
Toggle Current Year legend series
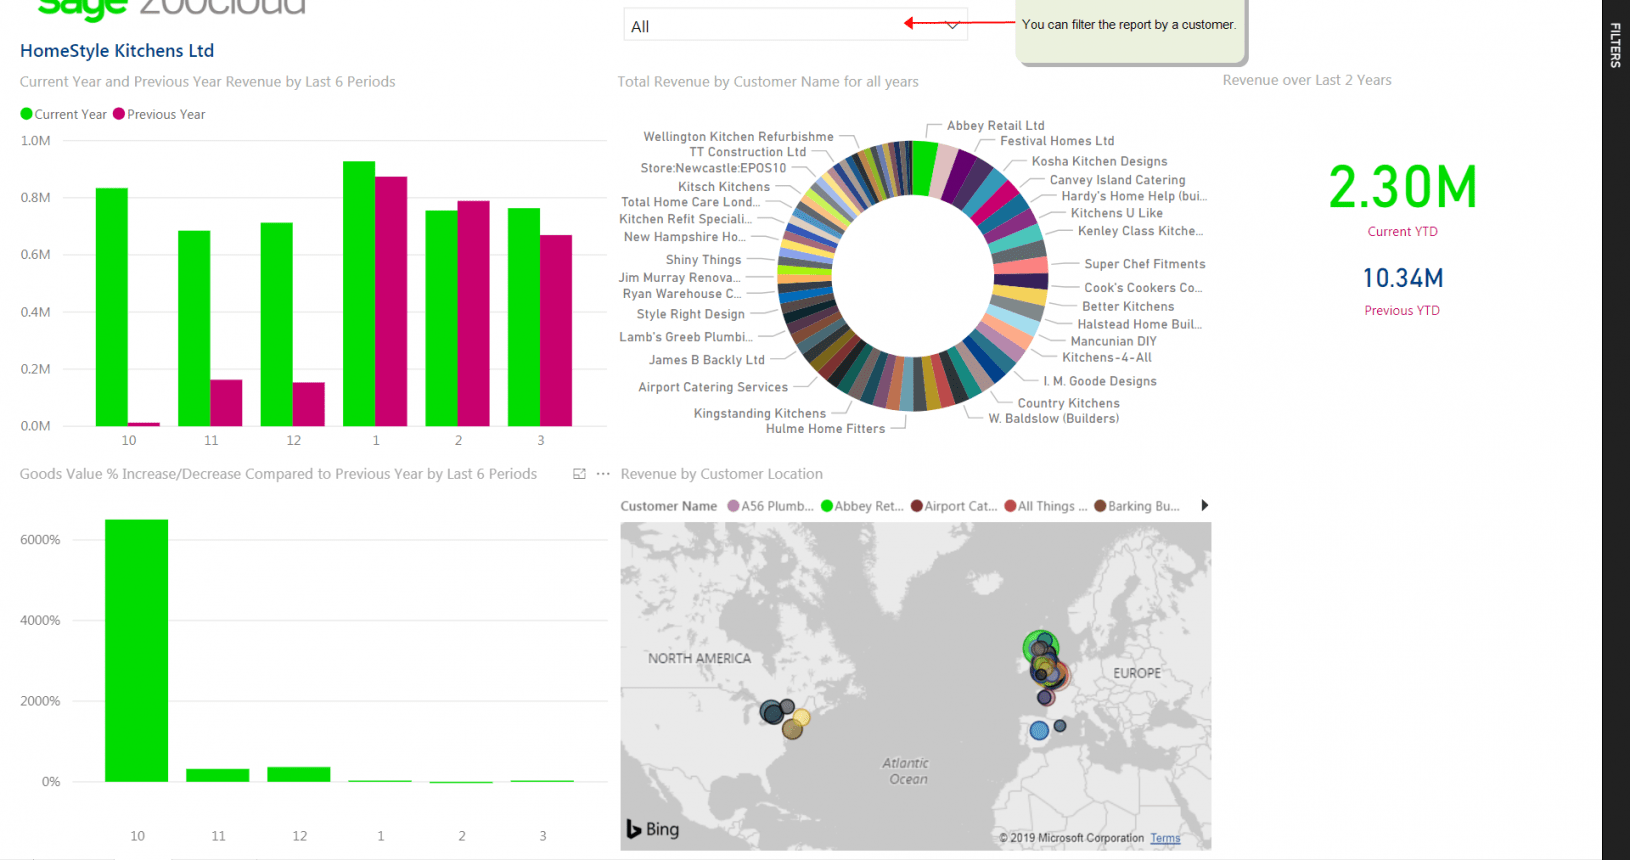point(63,114)
